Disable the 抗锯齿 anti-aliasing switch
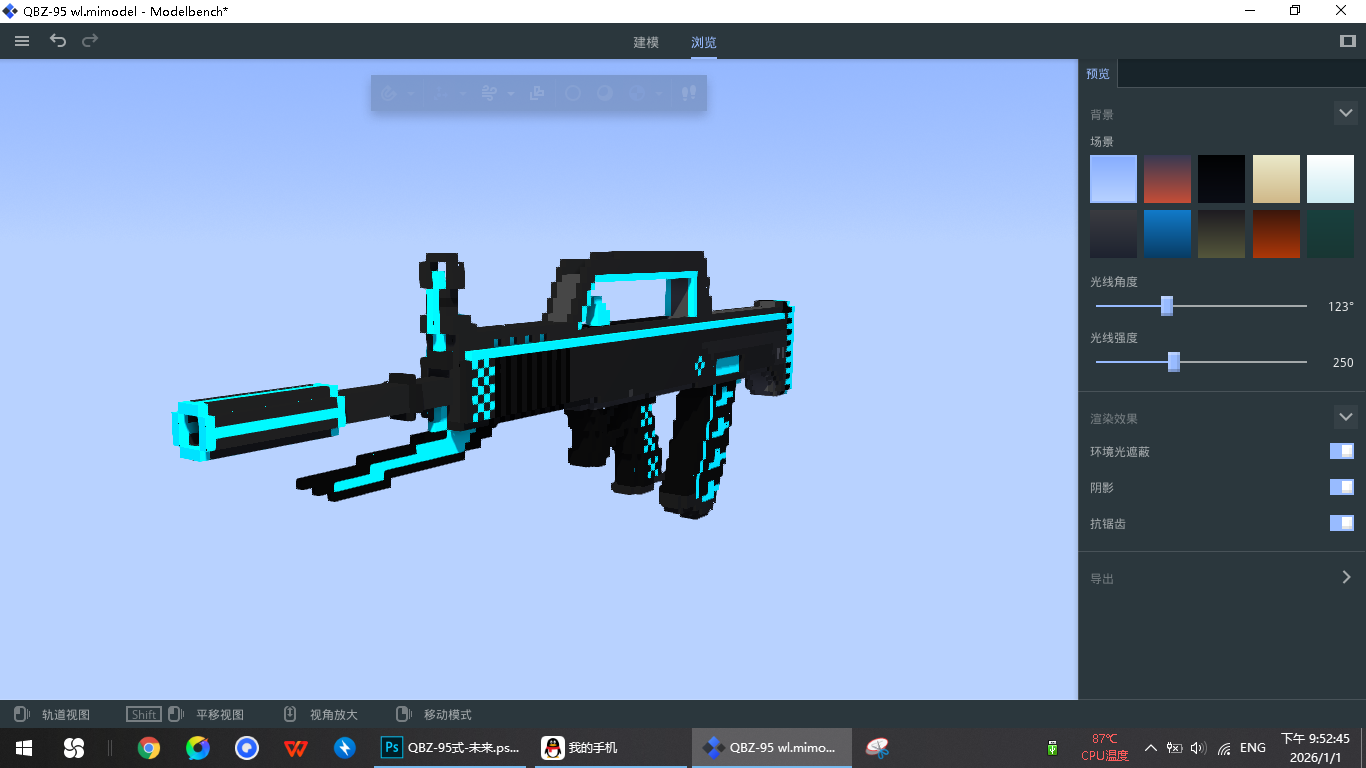 pyautogui.click(x=1341, y=523)
